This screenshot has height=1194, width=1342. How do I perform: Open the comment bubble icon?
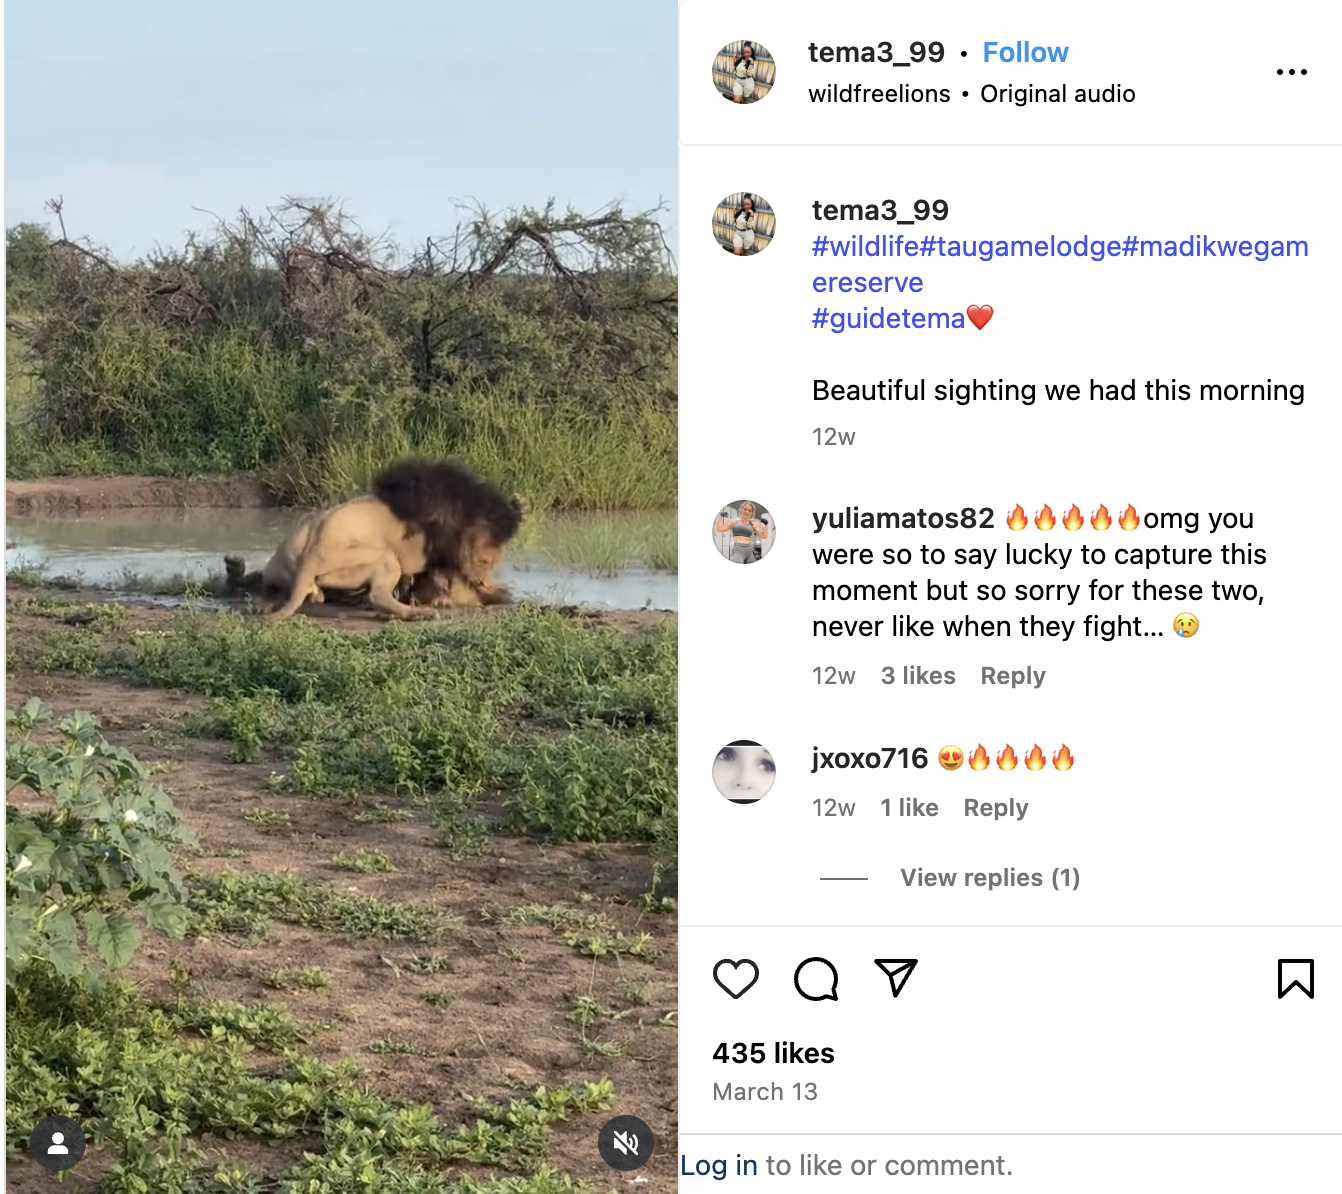point(816,979)
